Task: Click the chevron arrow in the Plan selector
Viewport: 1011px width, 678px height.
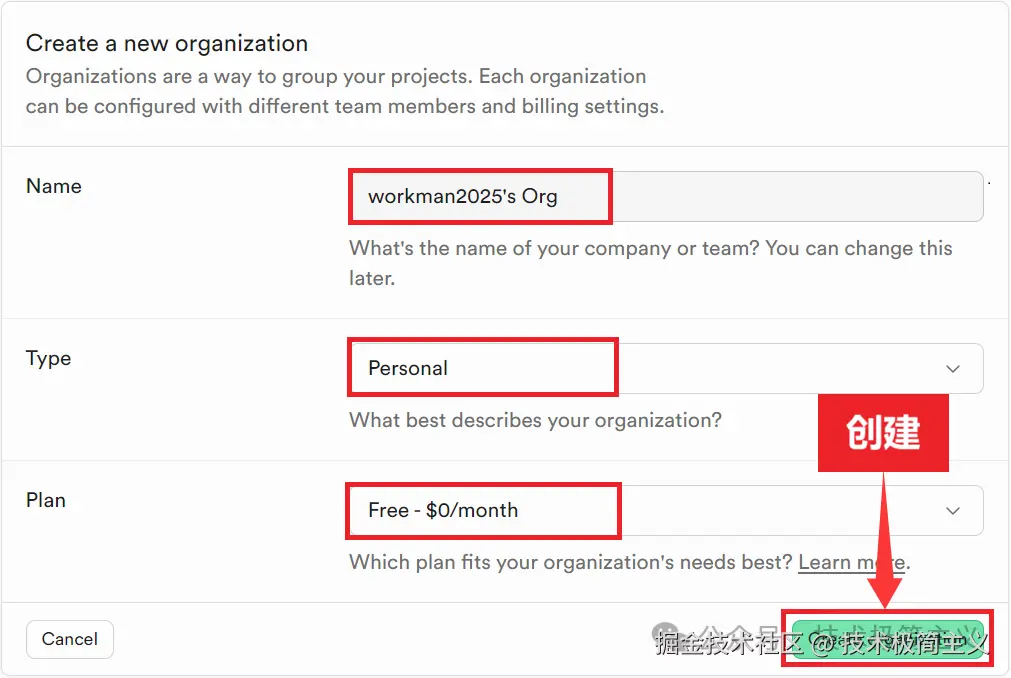Action: 952,511
